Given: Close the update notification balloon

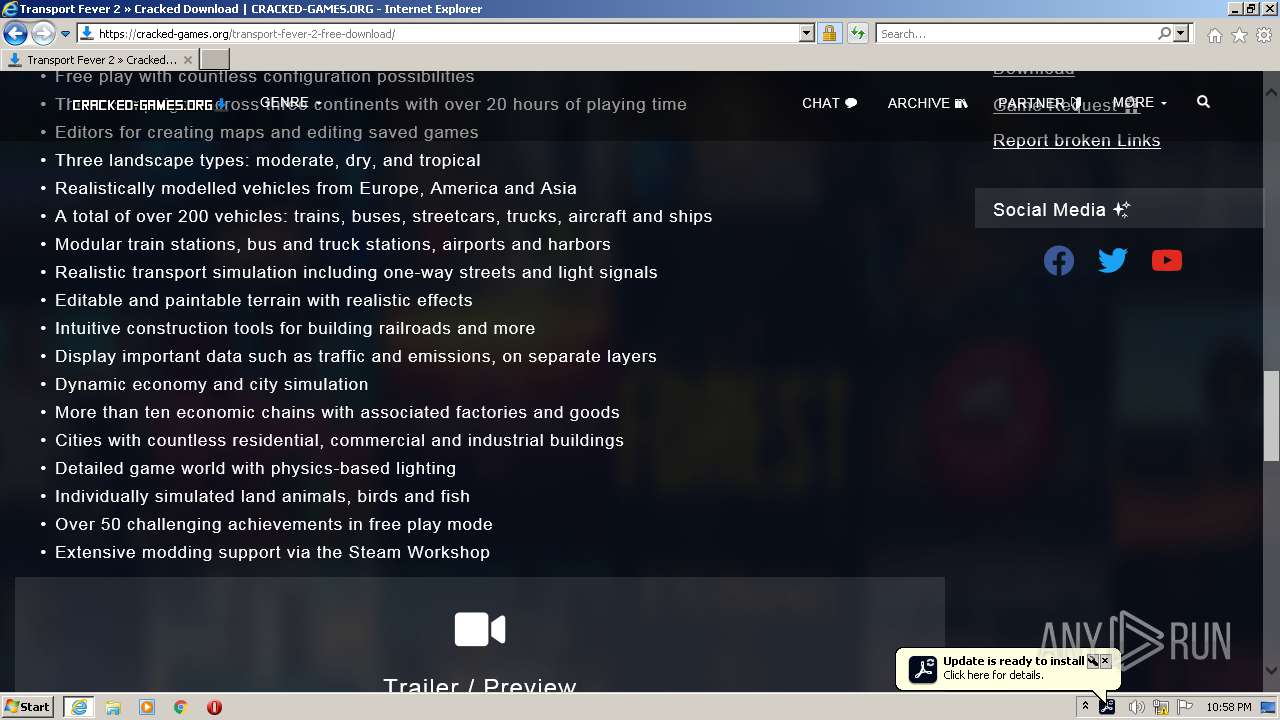Looking at the screenshot, I should [x=1105, y=661].
